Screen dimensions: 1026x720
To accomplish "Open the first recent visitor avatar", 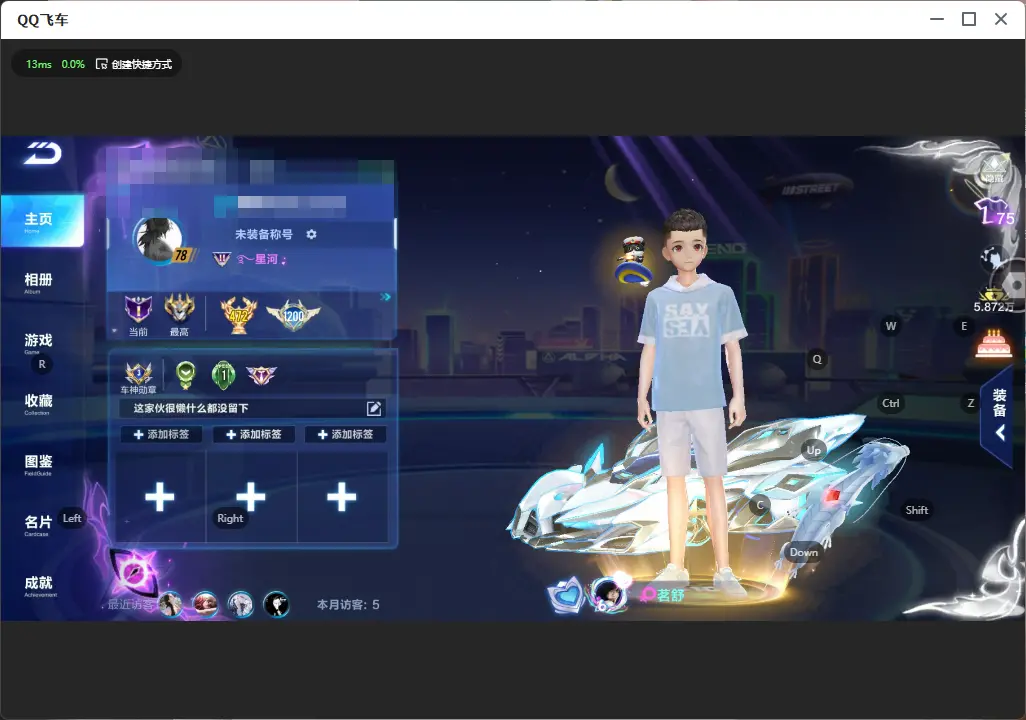I will 171,604.
